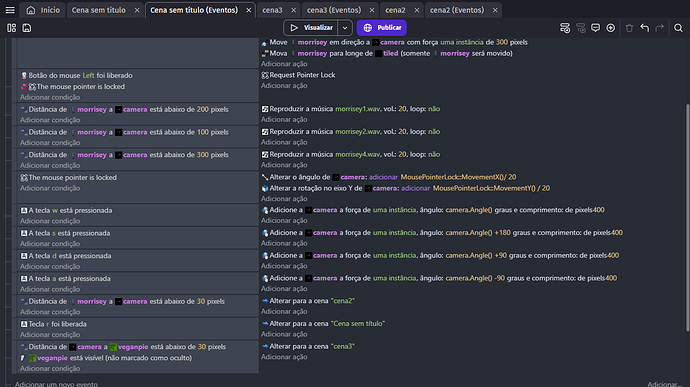
Task: Save the project with floppy icon
Action: coord(27,28)
